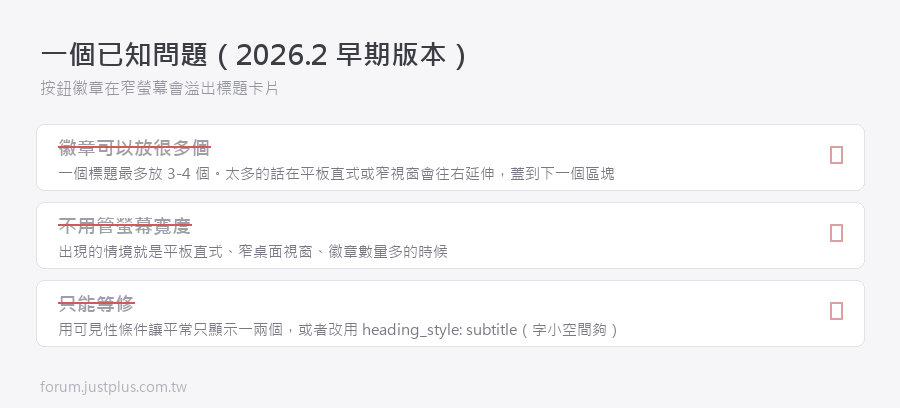
Task: Click the subtitle 按鈕徽章在窄螢幕會溢出標題卡片
Action: (160, 88)
